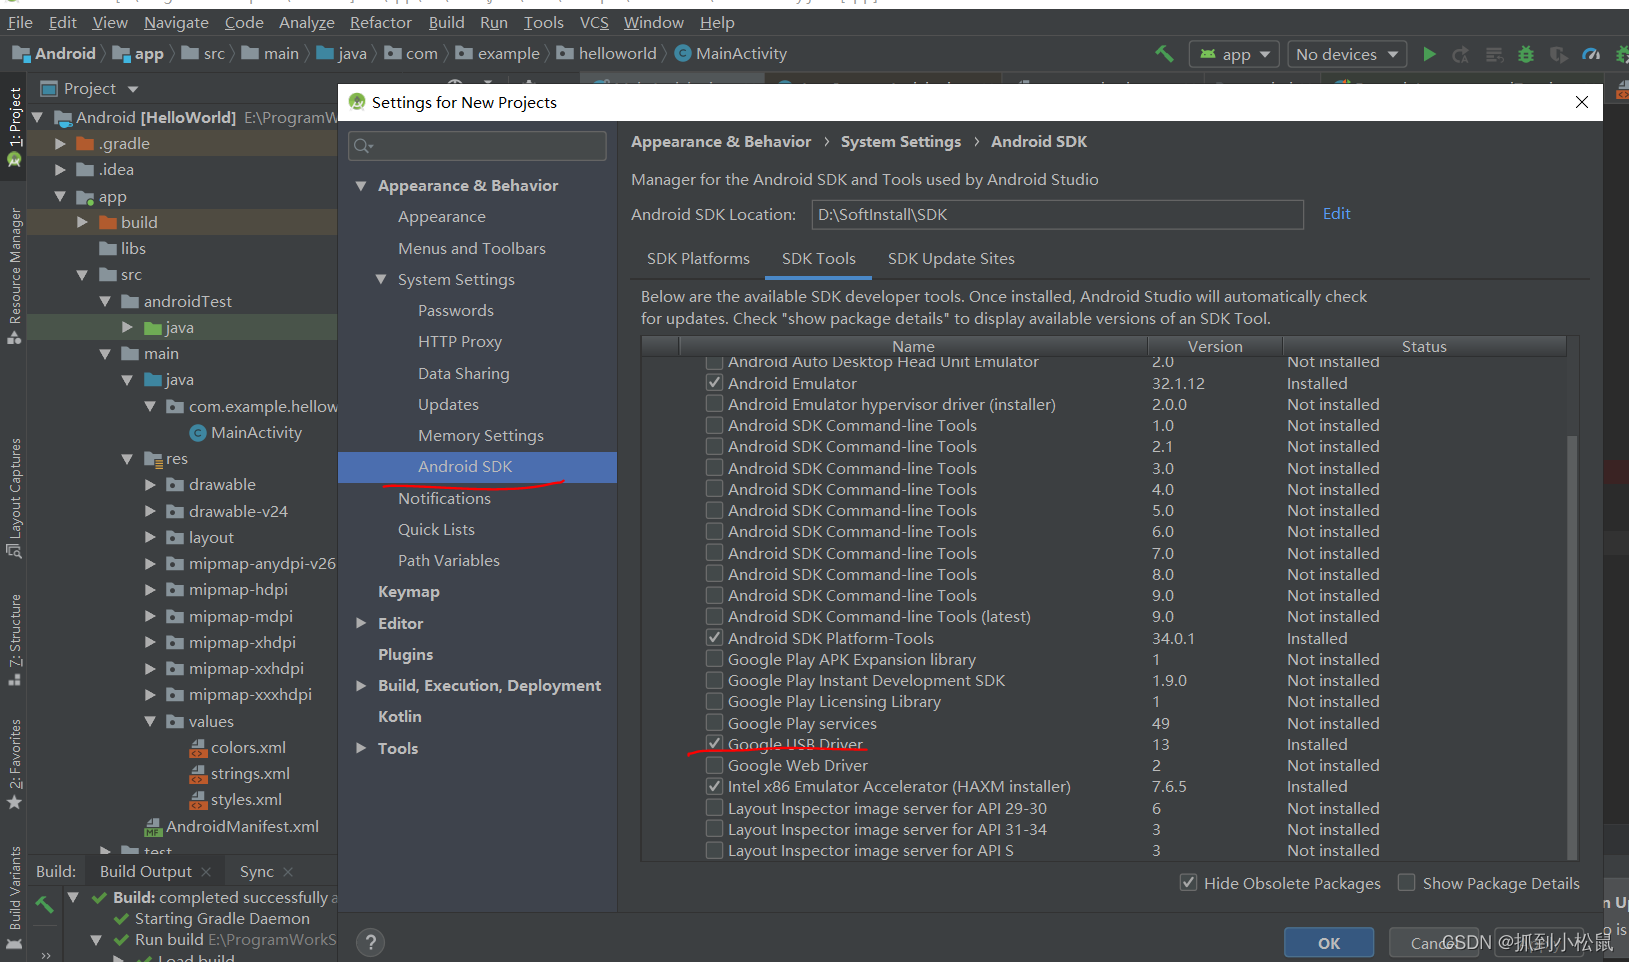
Task: Select MainActivity class in project tree
Action: pyautogui.click(x=245, y=432)
